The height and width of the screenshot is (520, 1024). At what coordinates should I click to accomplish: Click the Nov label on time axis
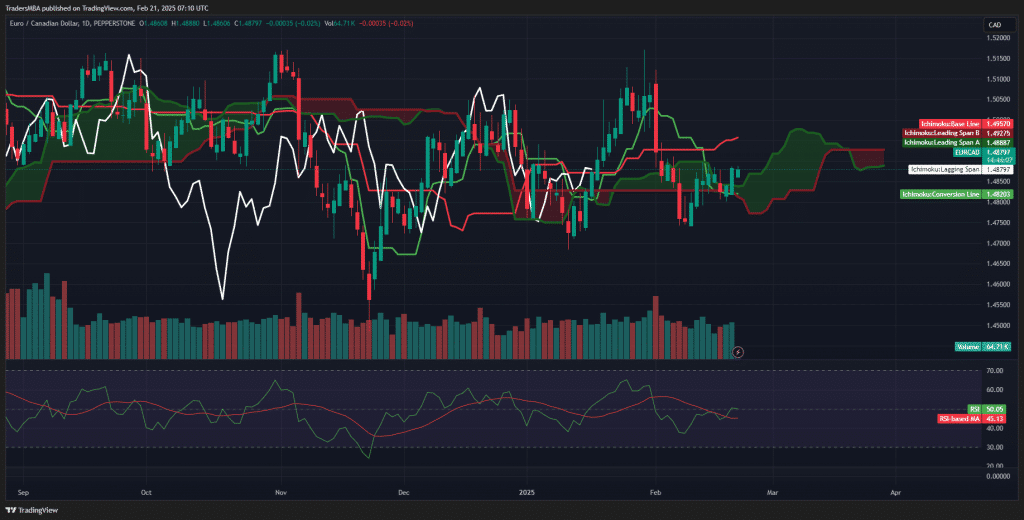281,493
